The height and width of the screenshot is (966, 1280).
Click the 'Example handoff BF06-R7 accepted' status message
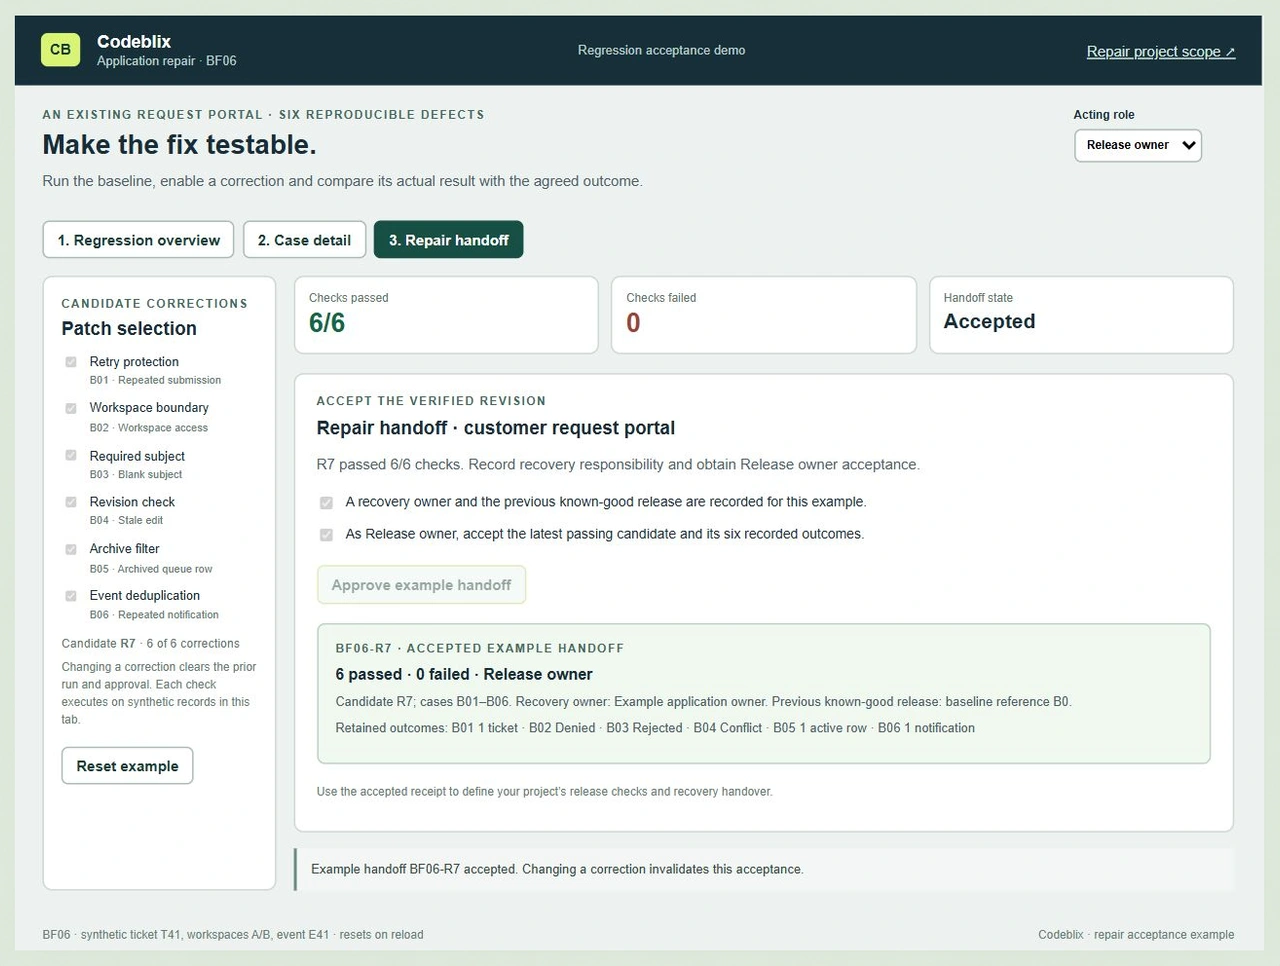tap(557, 869)
